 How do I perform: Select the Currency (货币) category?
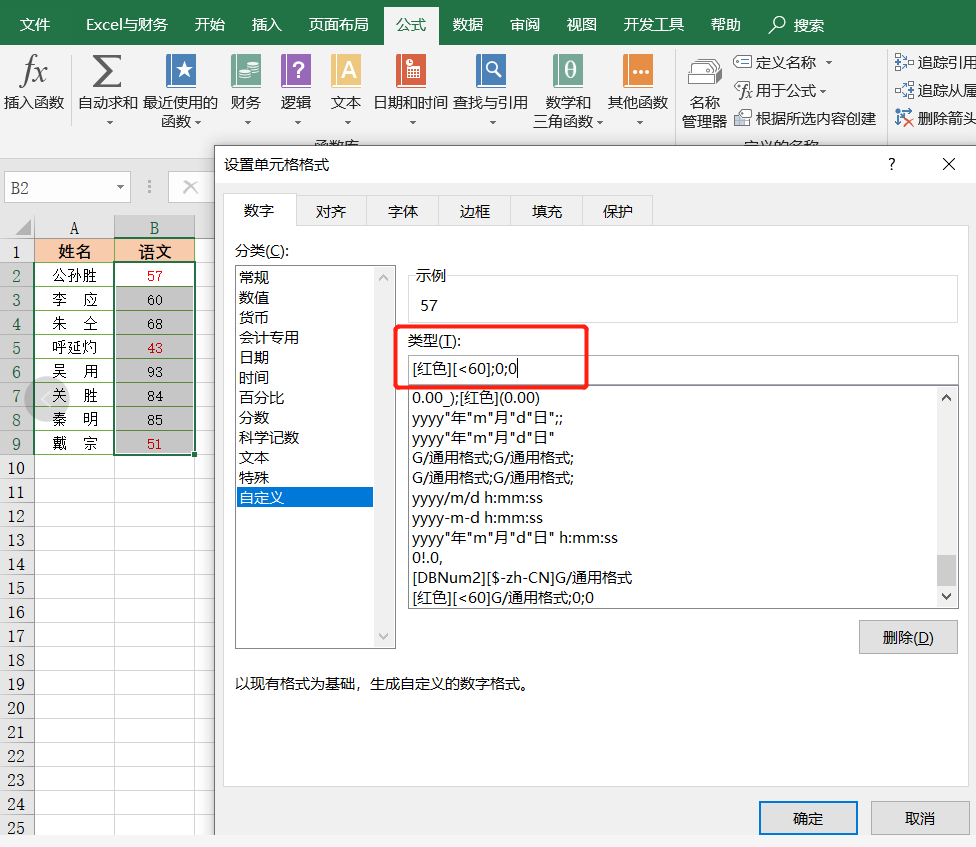pos(305,317)
